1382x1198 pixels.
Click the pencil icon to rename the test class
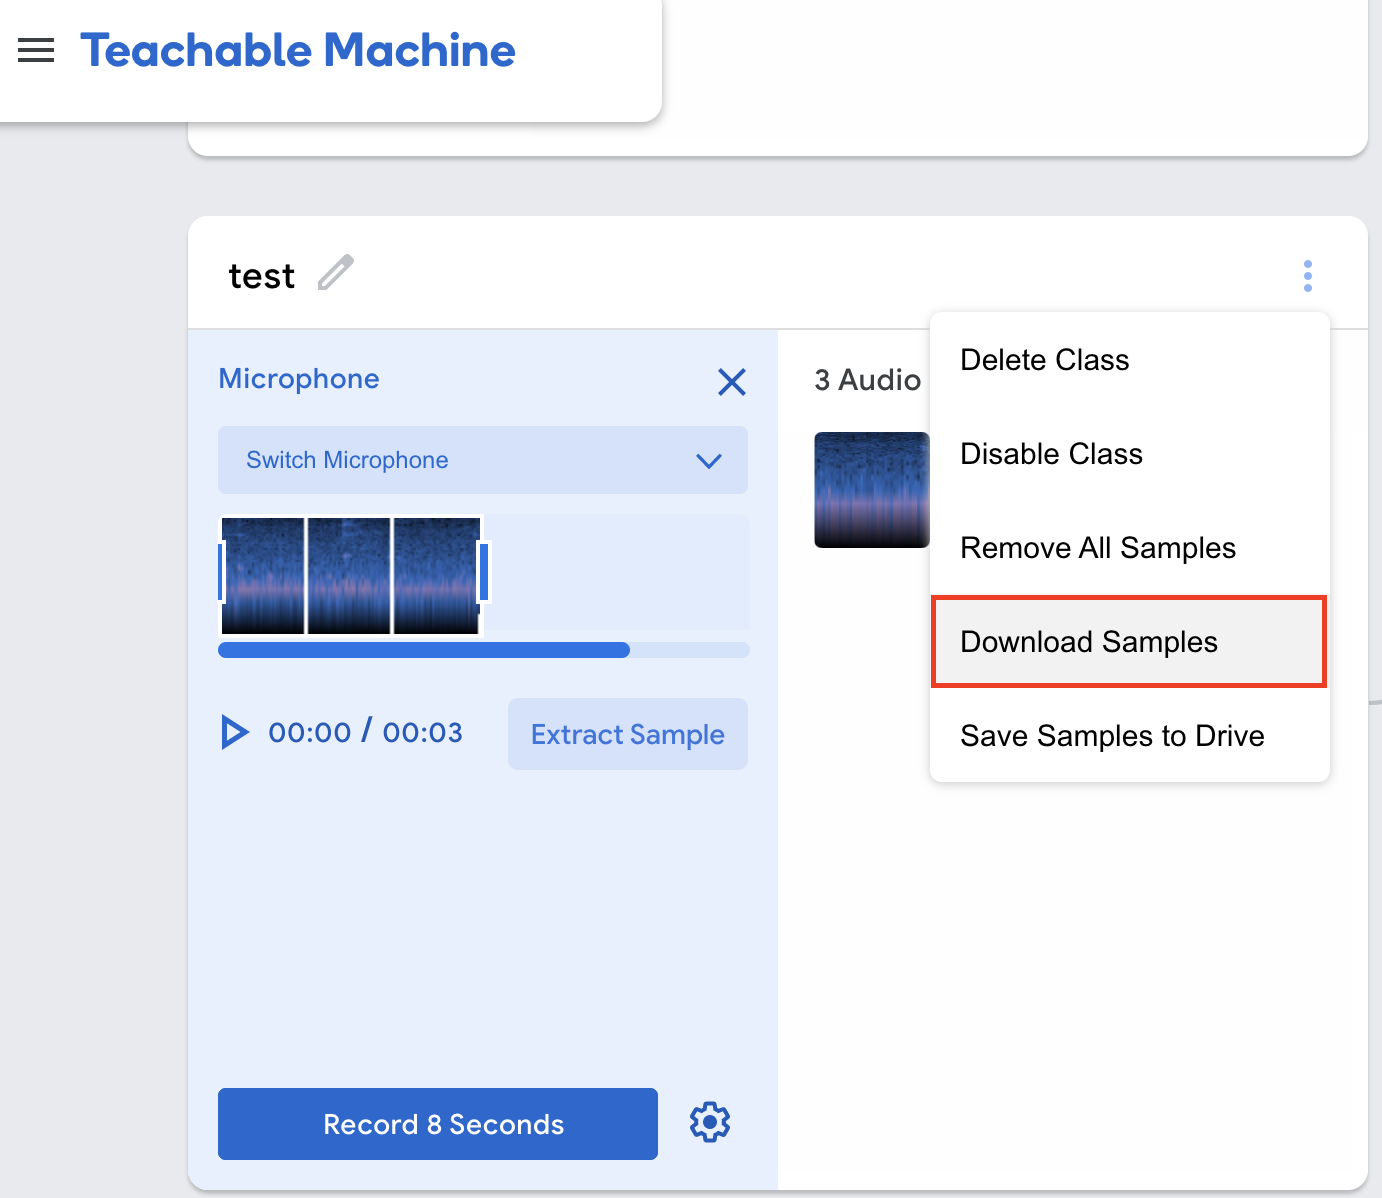click(x=335, y=273)
